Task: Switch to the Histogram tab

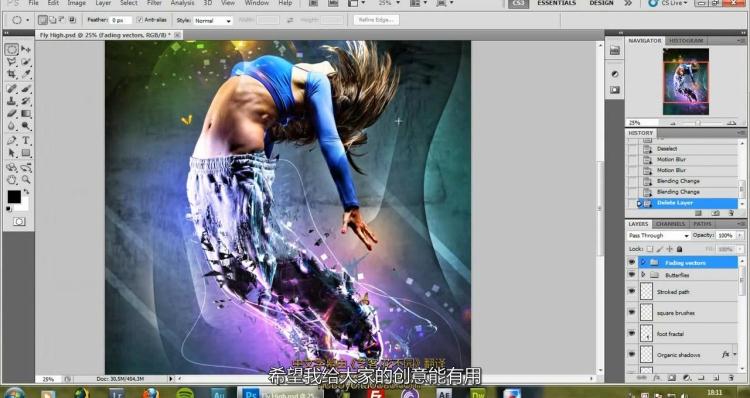Action: (686, 41)
